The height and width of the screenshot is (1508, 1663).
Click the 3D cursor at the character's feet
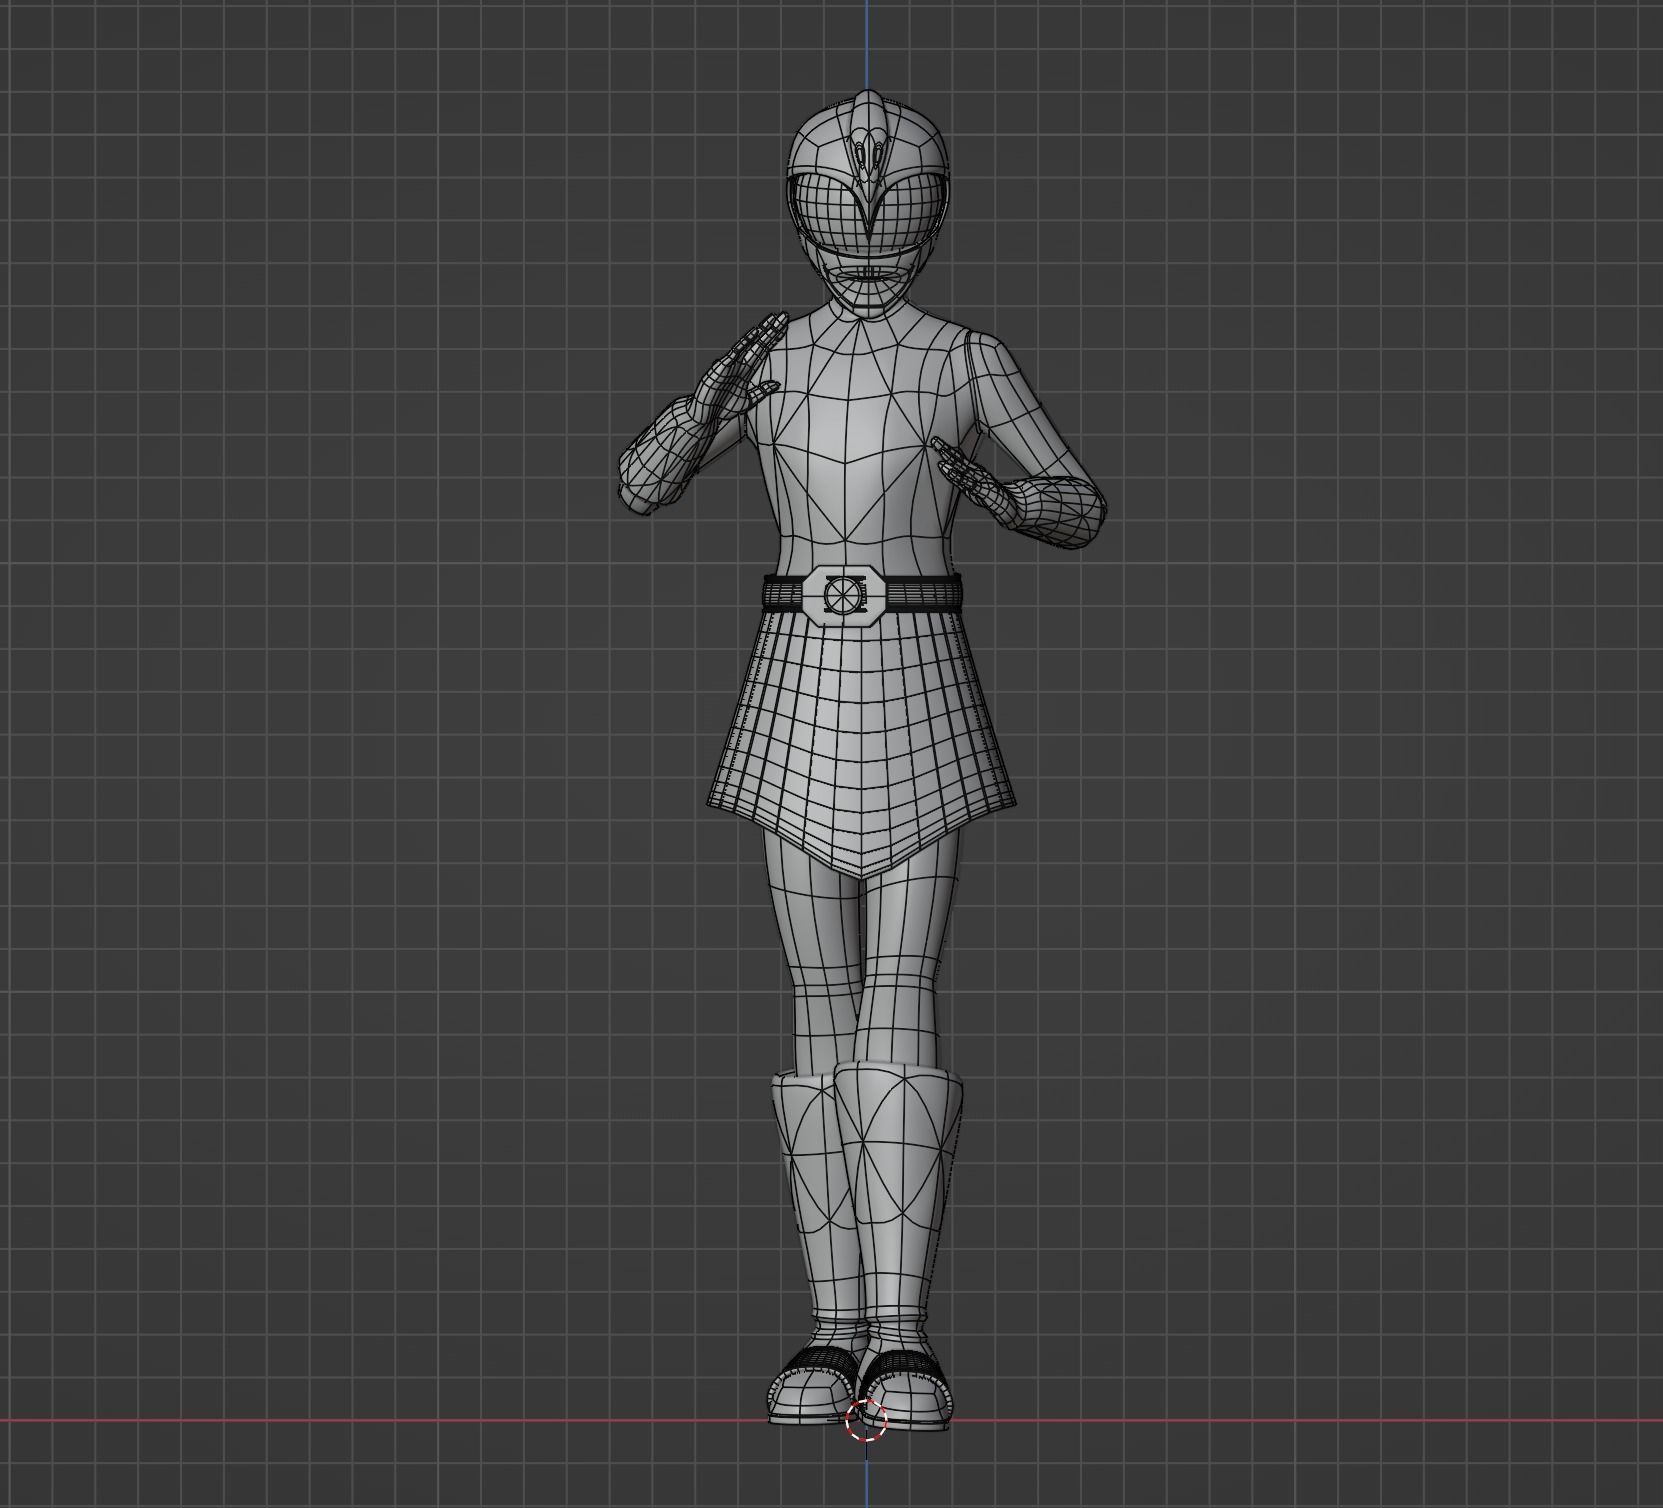tap(866, 1420)
